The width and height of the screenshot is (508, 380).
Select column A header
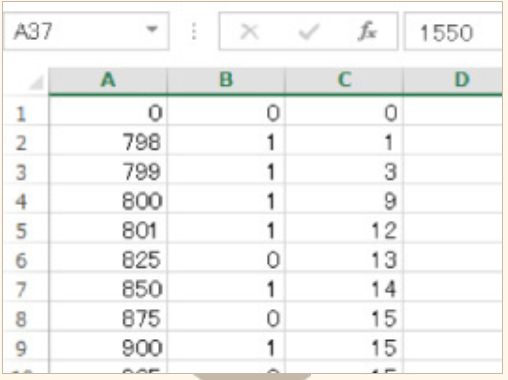point(108,81)
